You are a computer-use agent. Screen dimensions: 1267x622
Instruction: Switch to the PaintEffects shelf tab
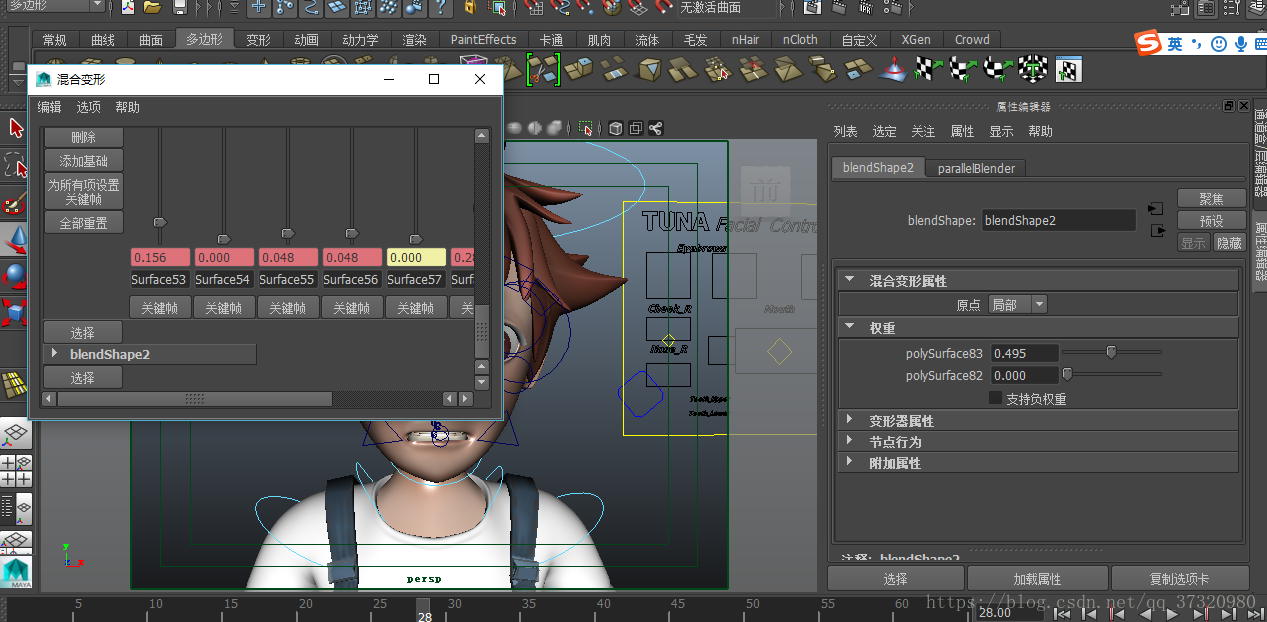[x=483, y=40]
